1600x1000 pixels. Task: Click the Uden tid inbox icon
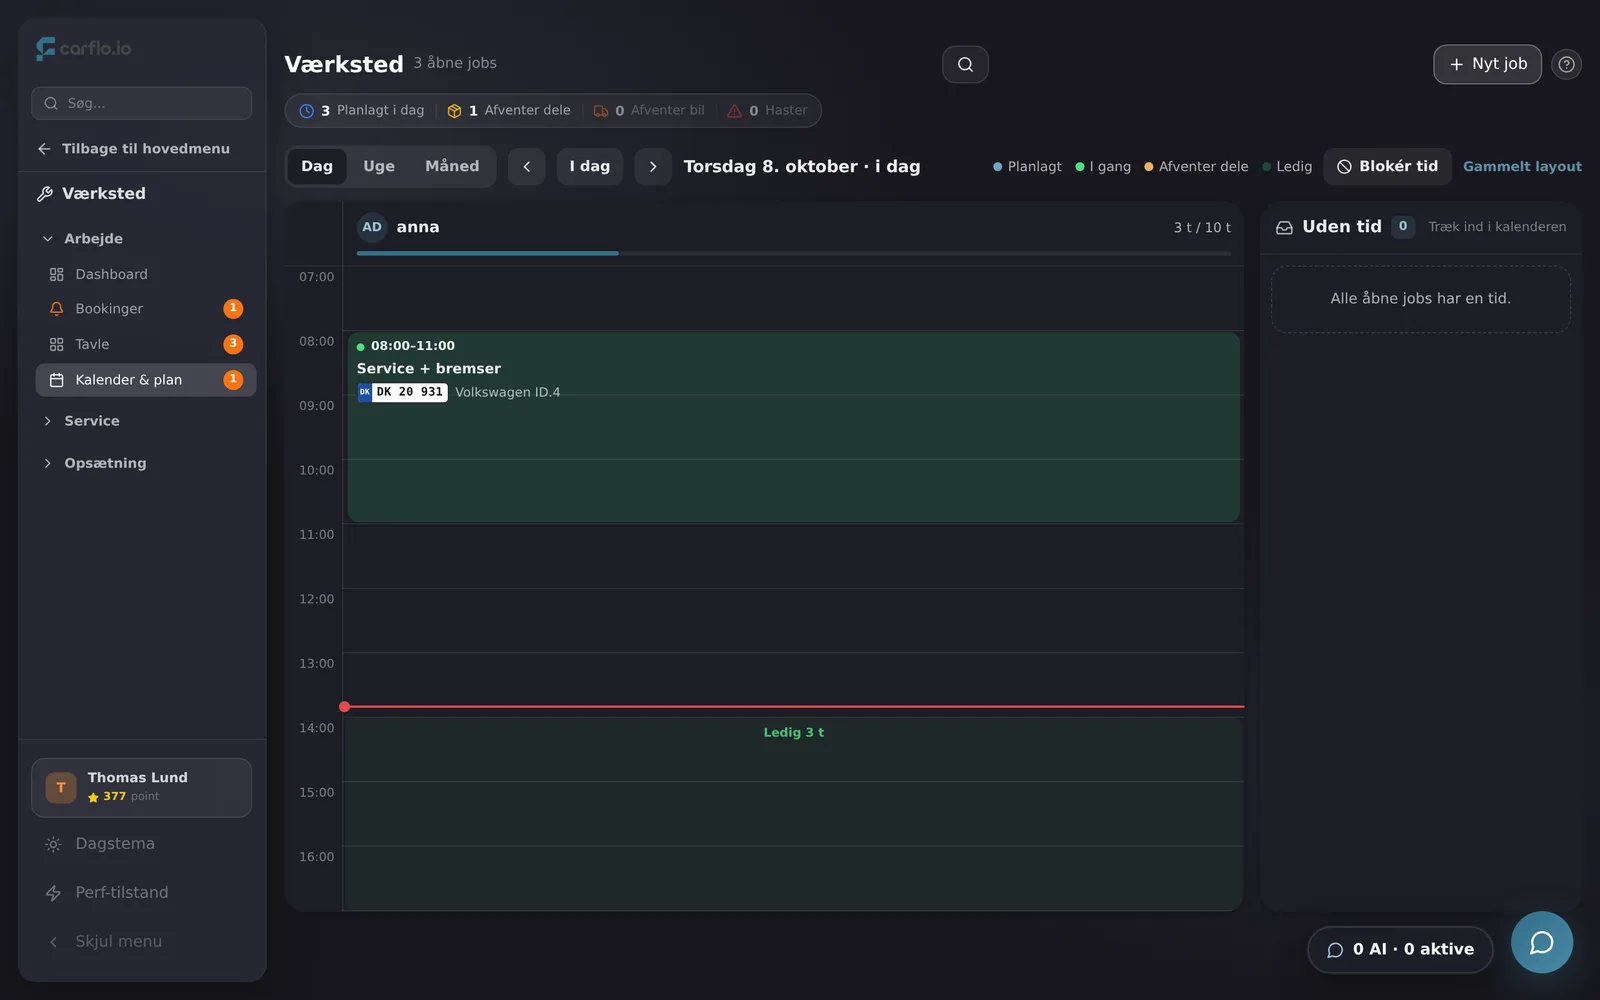(x=1284, y=227)
